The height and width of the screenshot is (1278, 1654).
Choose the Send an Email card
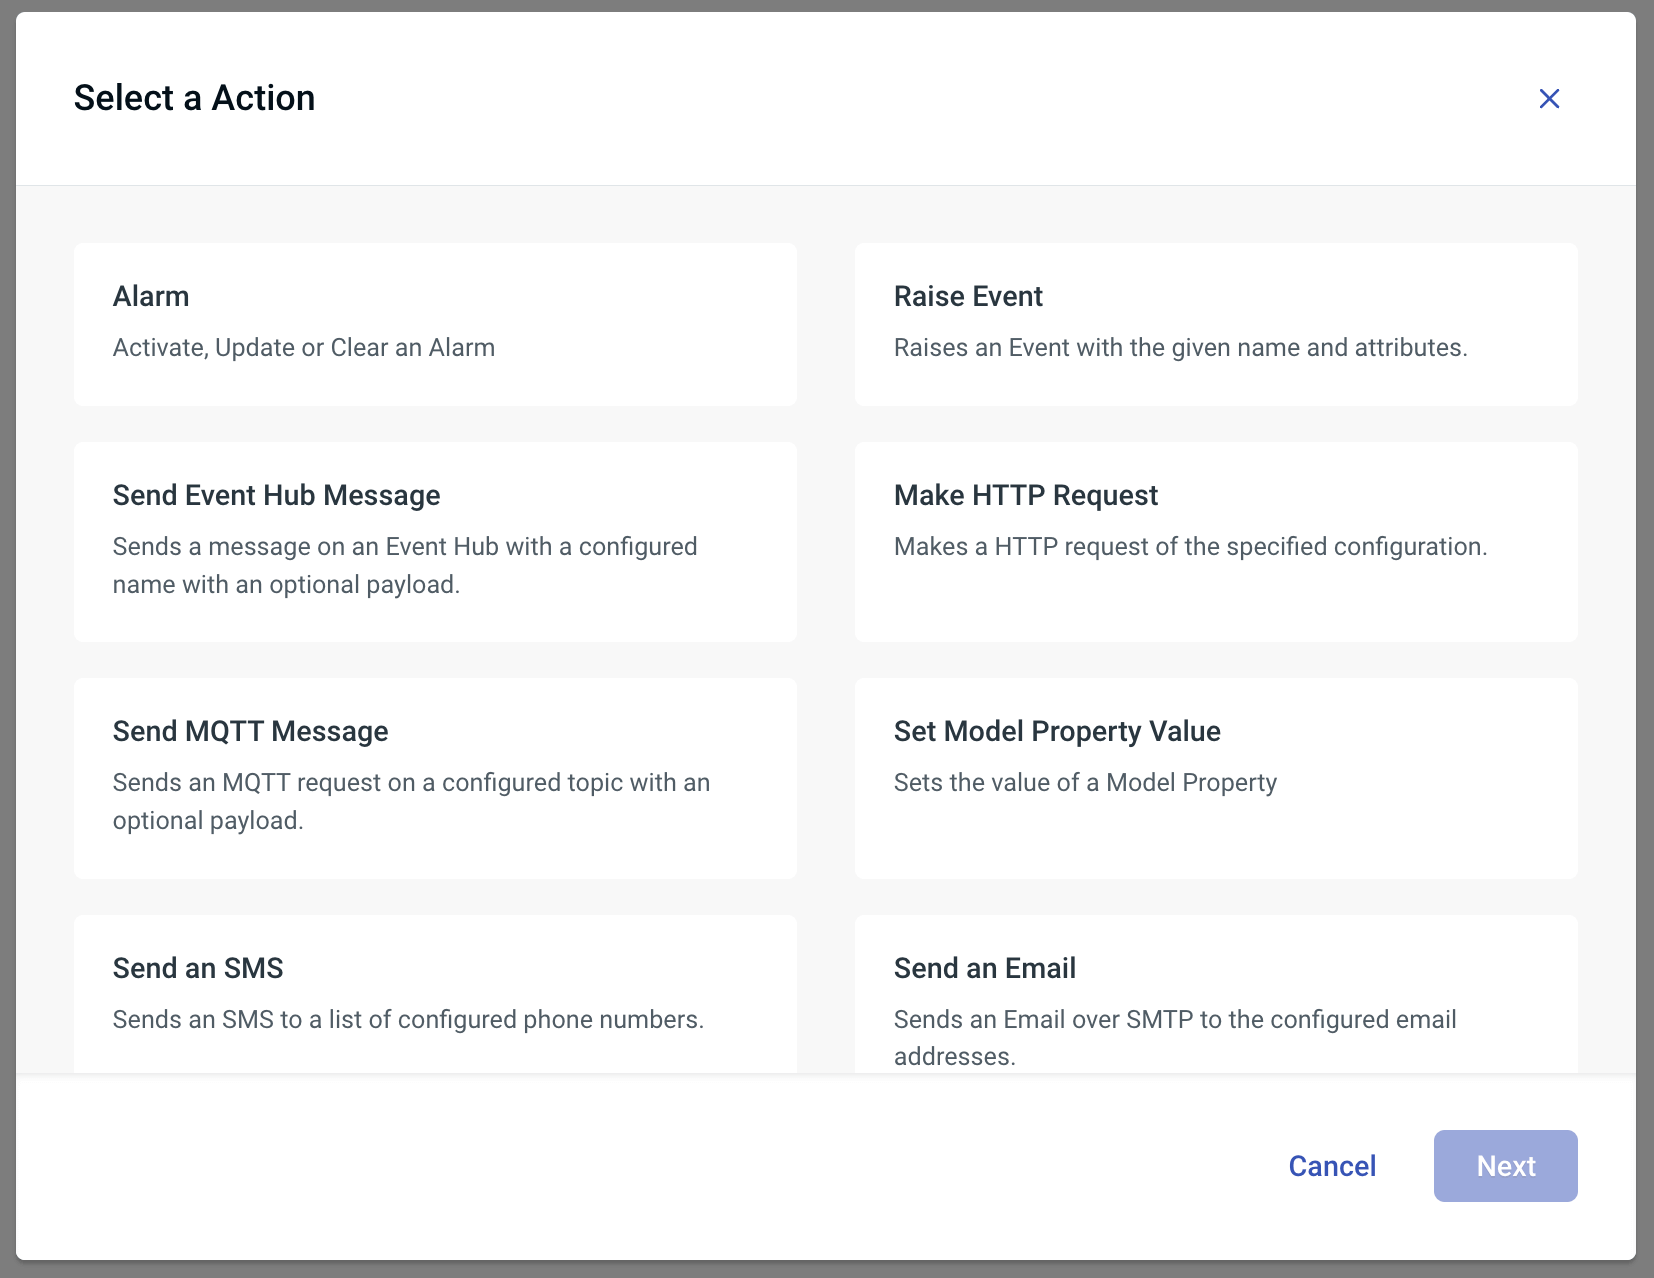coord(1216,994)
